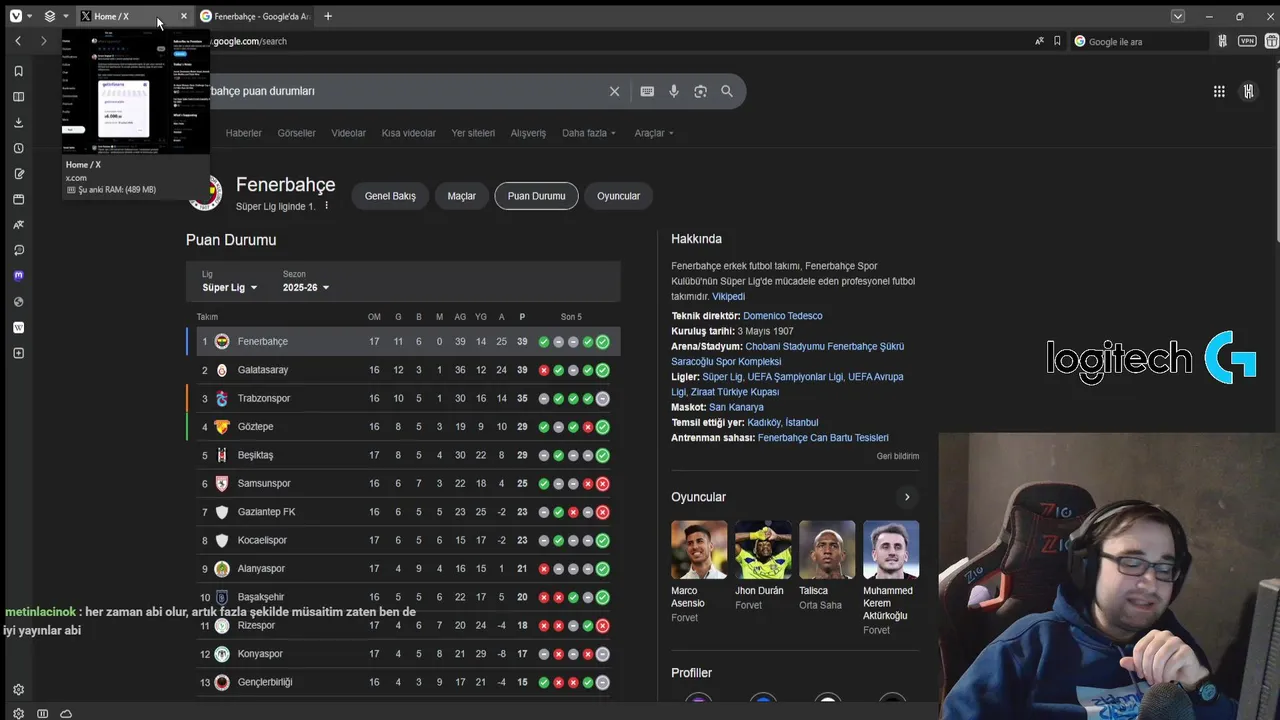Open the on-screen keyboard input tool
1280x720 pixels.
pos(647,91)
